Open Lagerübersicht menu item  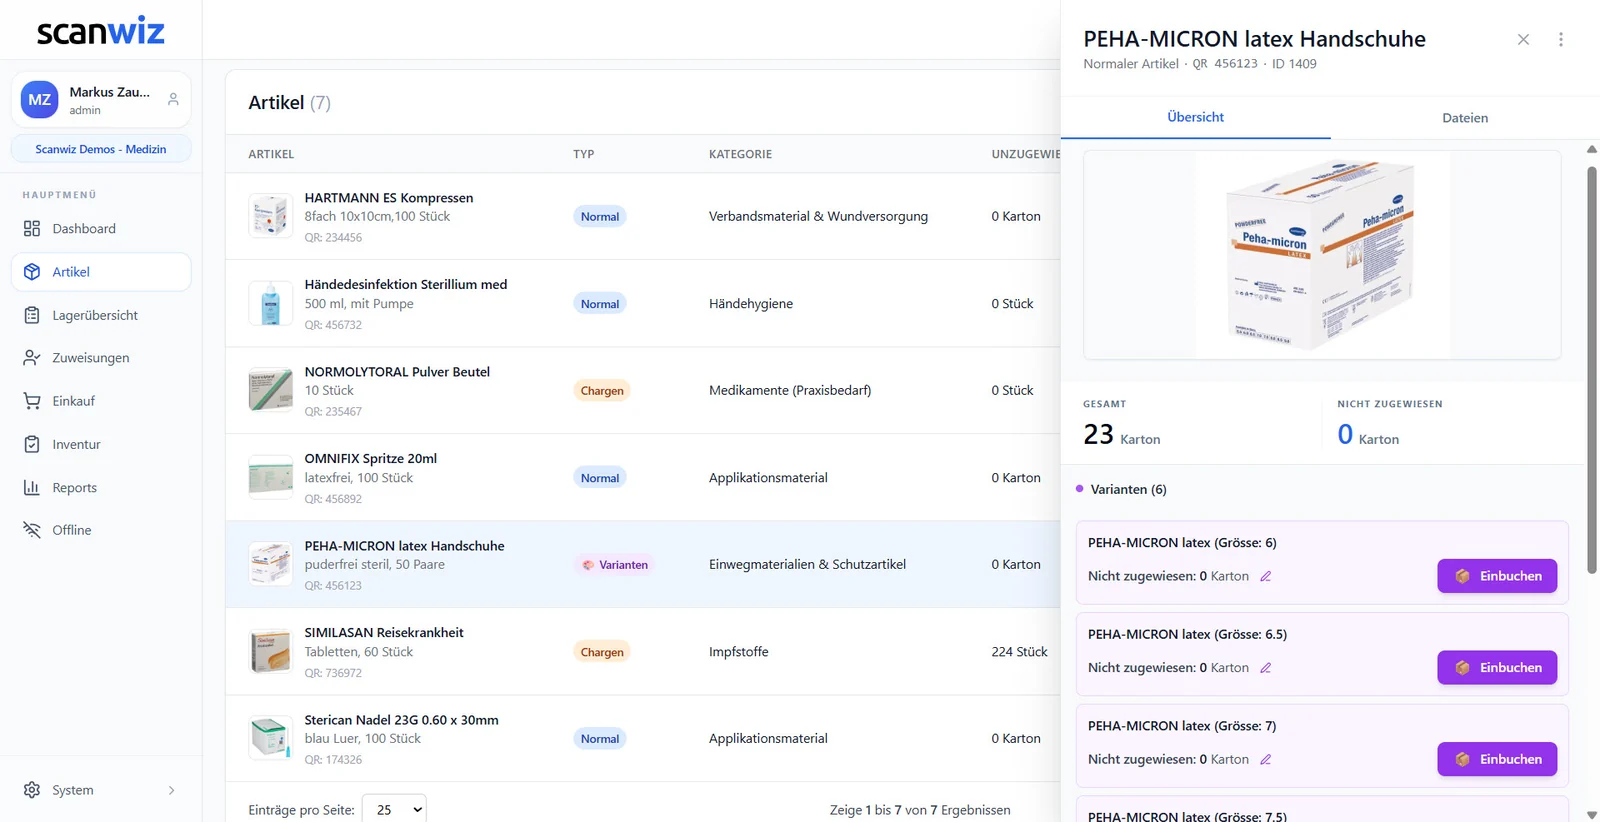(101, 315)
